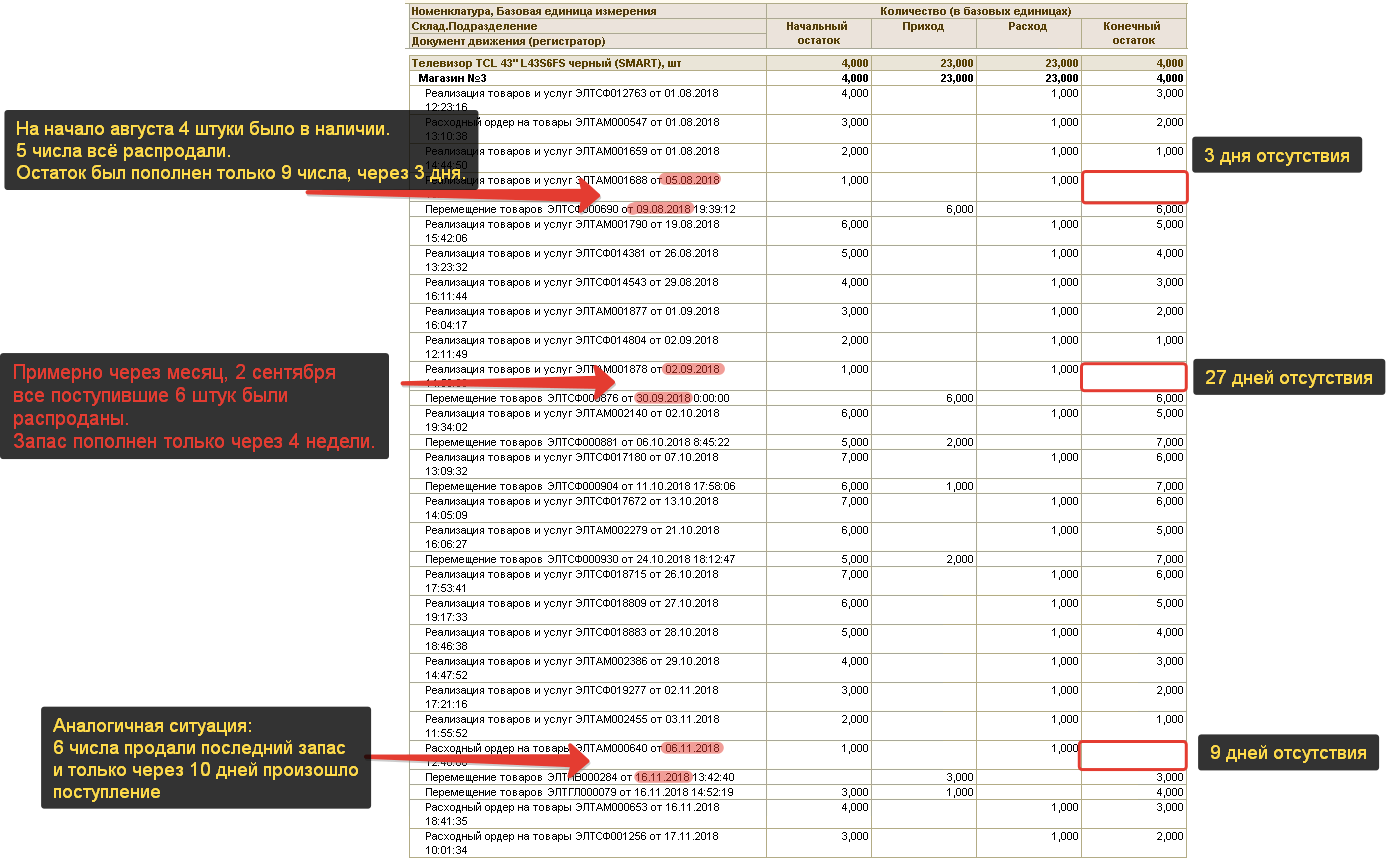Open 'Перемещение товаров' ЭЛТСФ000881 от 06.10.2018
The width and height of the screenshot is (1396, 858).
click(577, 442)
